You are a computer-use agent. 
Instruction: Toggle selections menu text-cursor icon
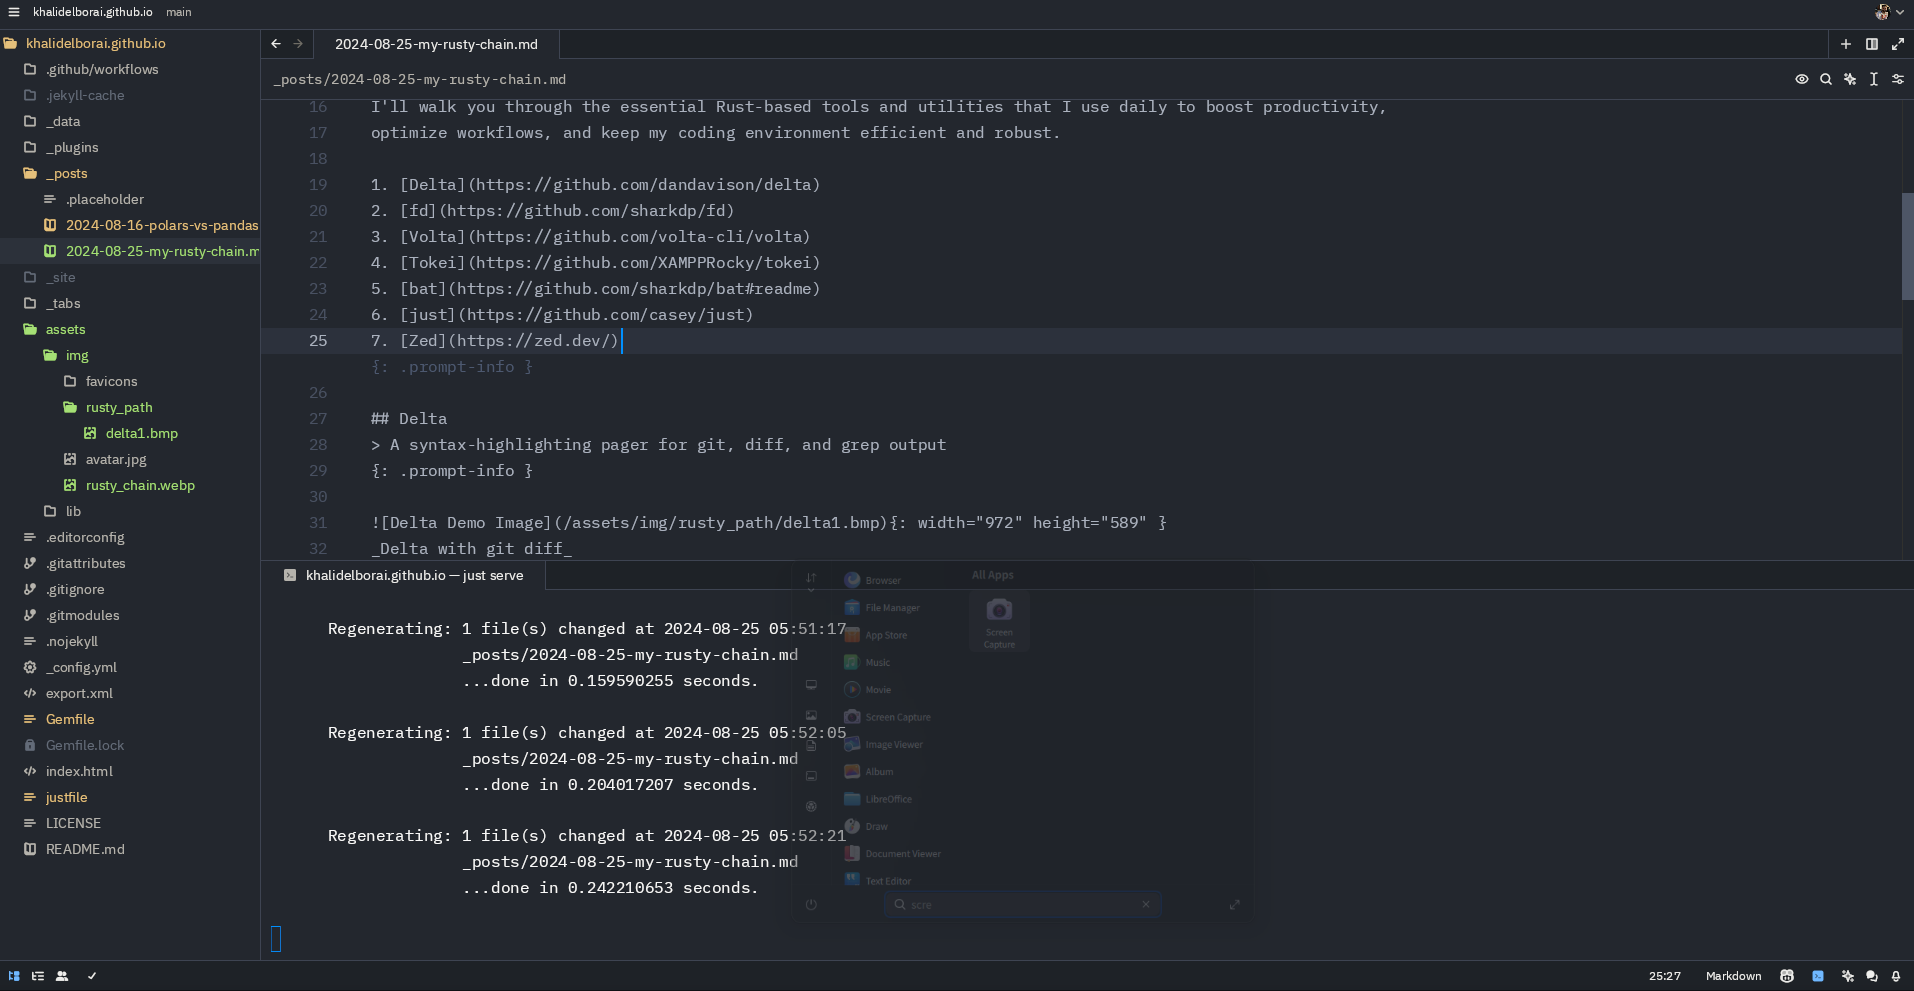[x=1874, y=79]
